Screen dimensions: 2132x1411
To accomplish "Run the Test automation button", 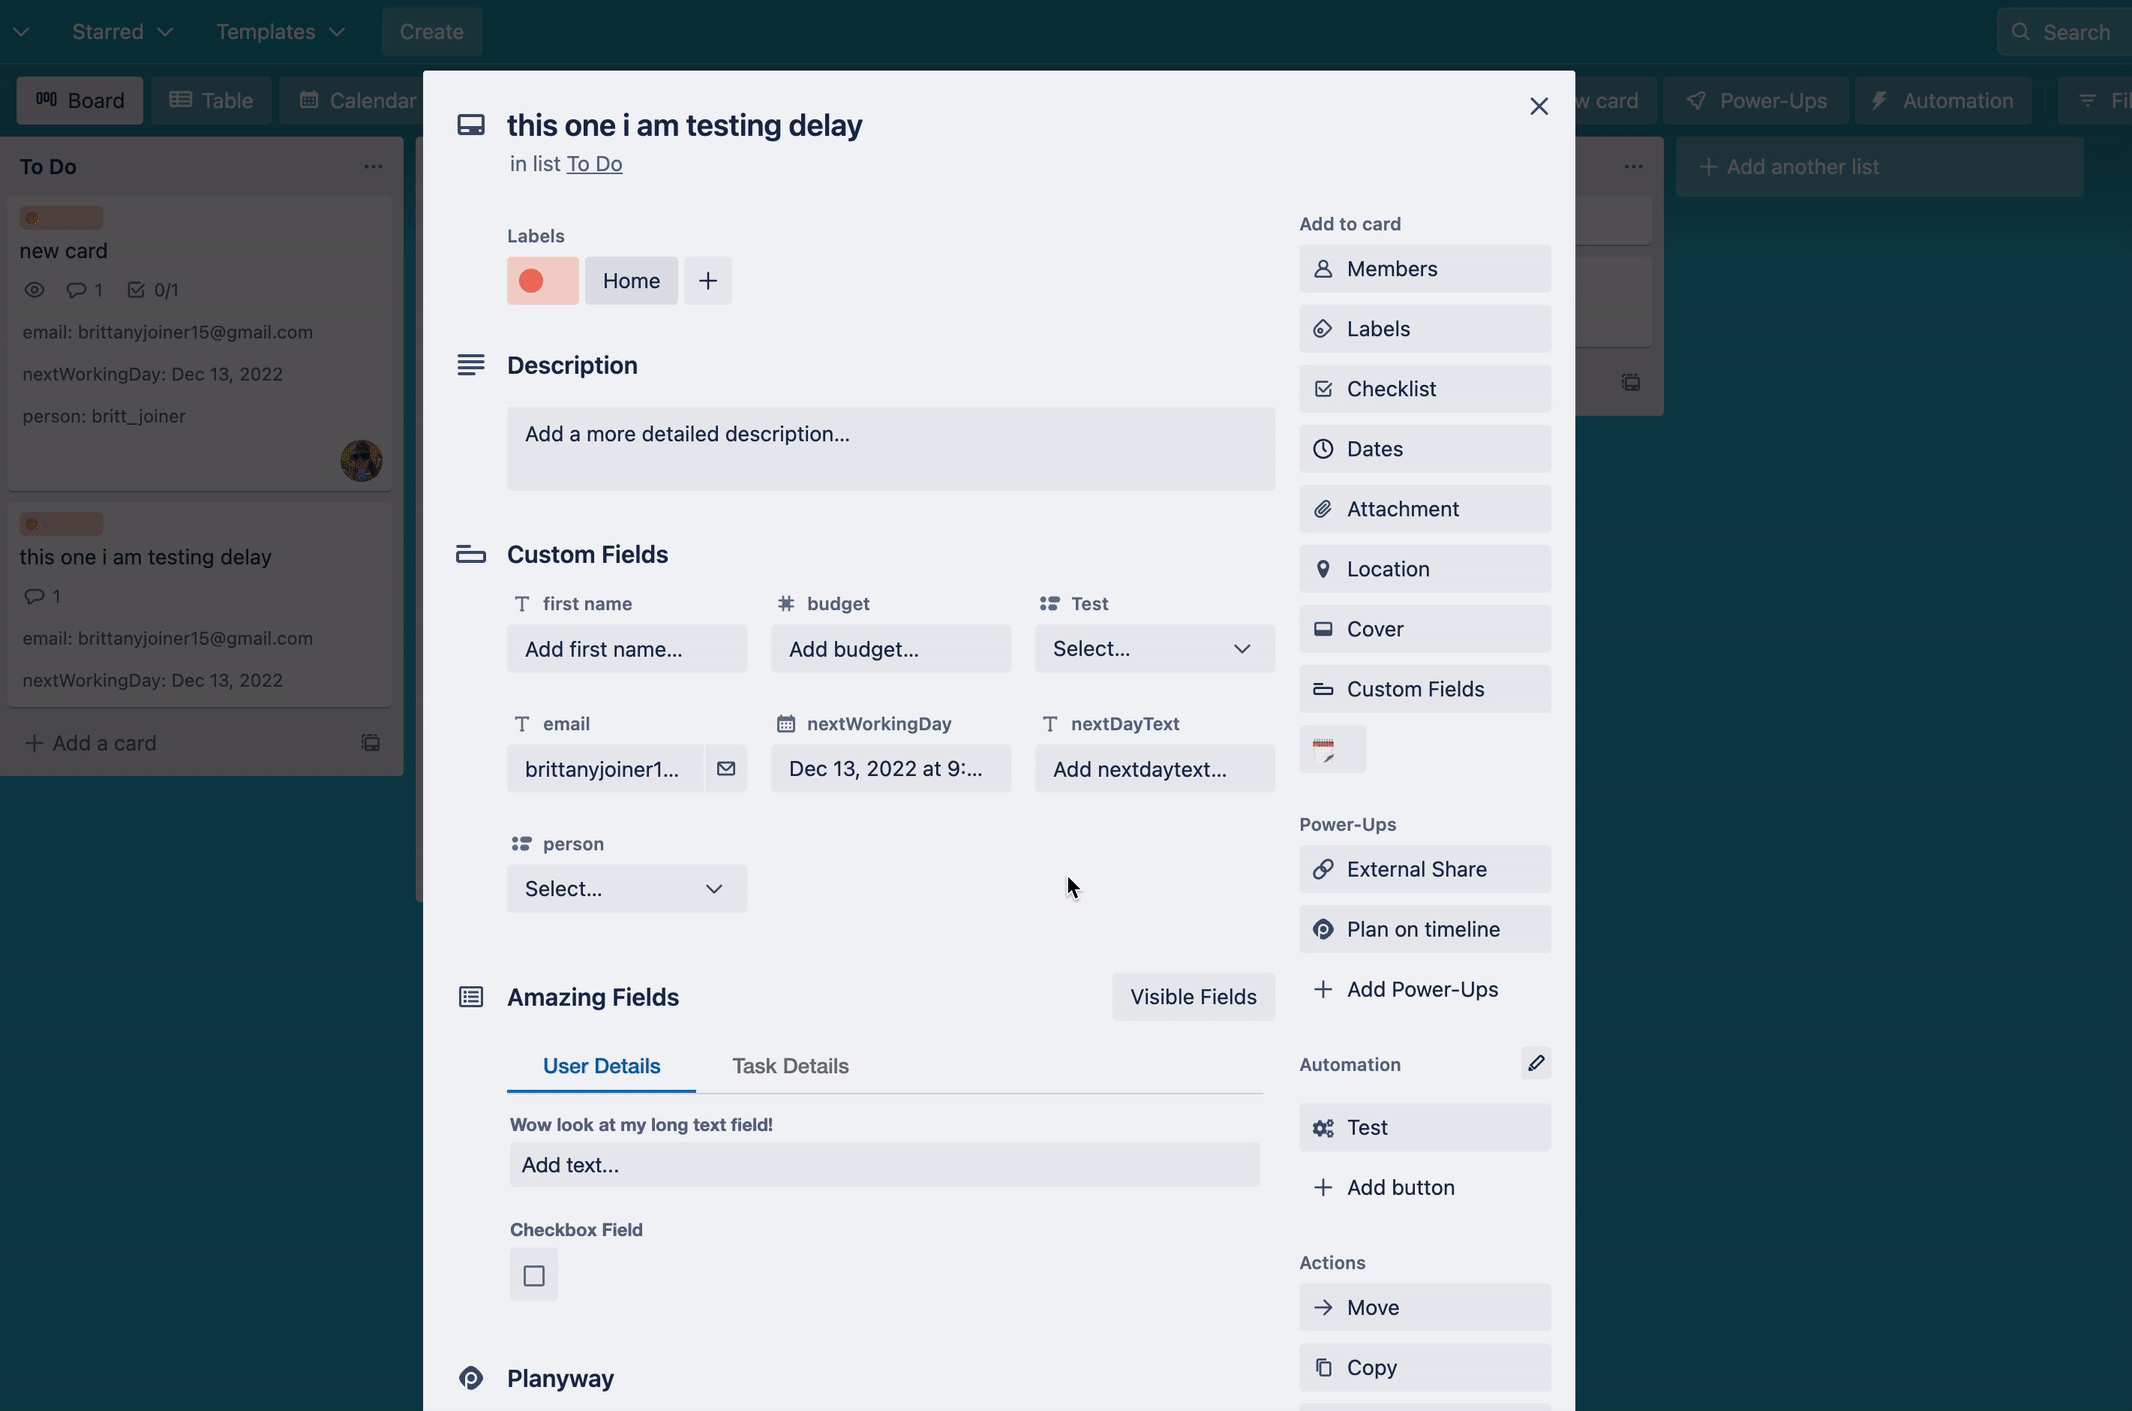I will pos(1424,1127).
